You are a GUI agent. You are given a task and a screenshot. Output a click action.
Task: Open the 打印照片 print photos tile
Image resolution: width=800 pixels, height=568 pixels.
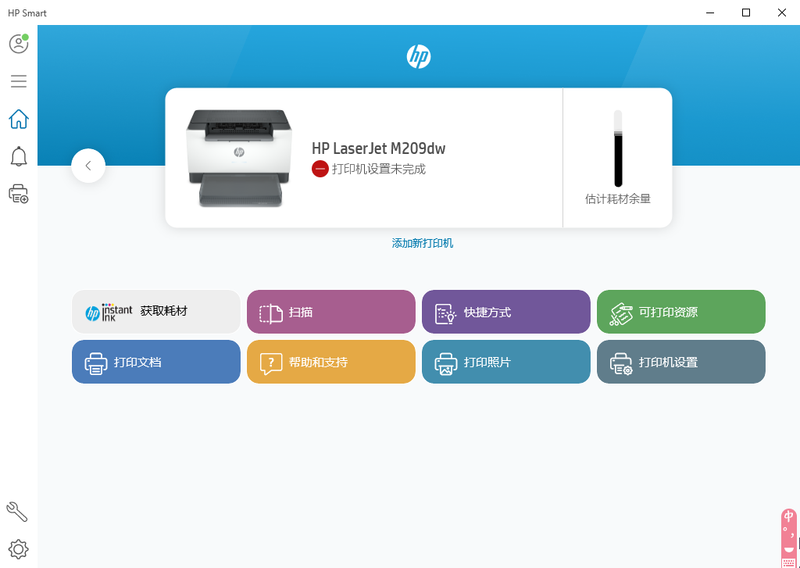[506, 362]
